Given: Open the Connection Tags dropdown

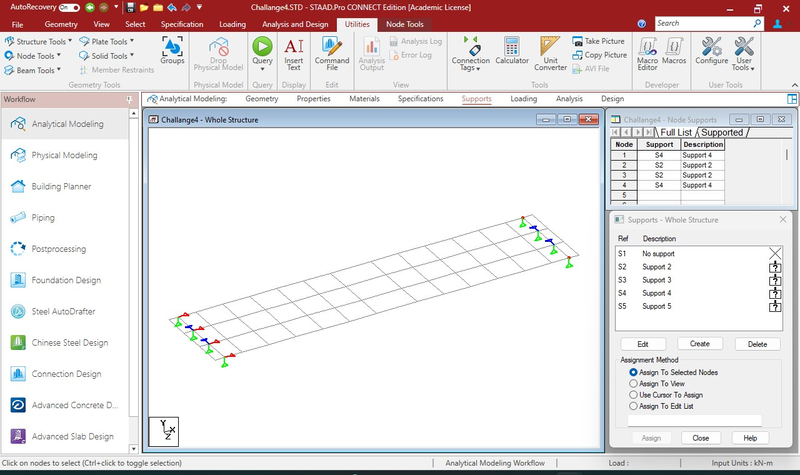Looking at the screenshot, I should 471,55.
